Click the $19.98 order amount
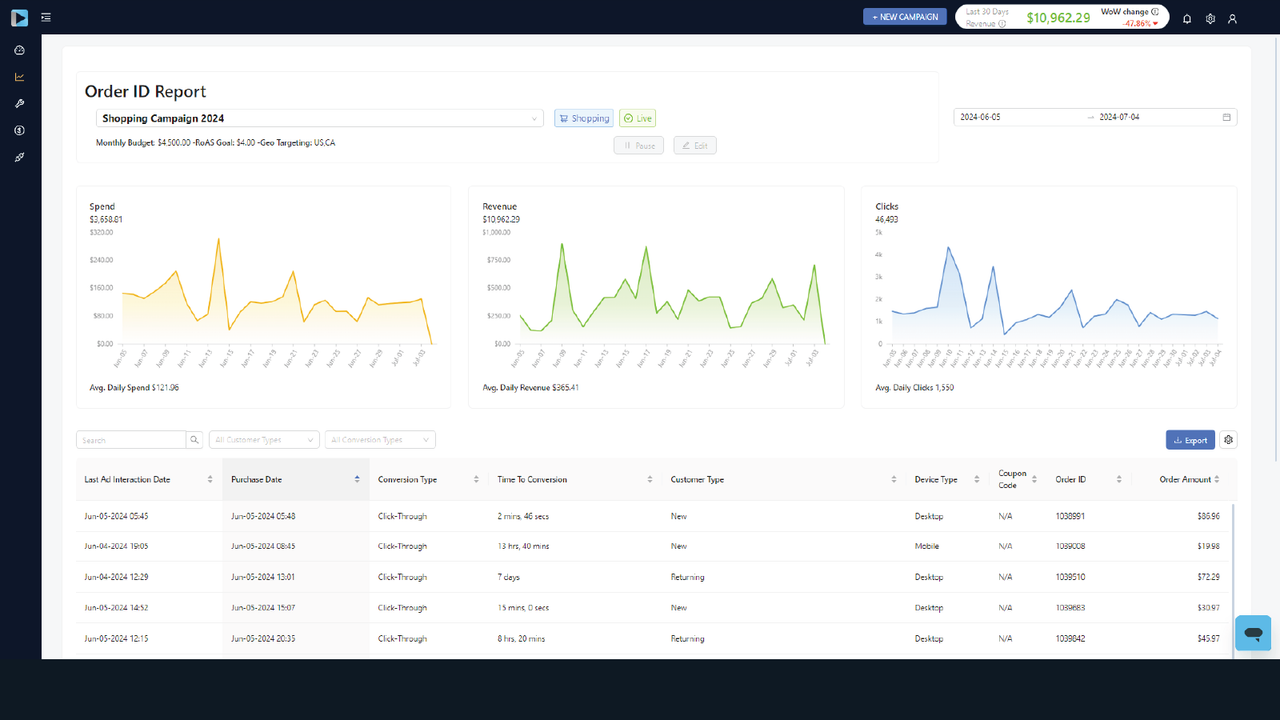 [1208, 547]
